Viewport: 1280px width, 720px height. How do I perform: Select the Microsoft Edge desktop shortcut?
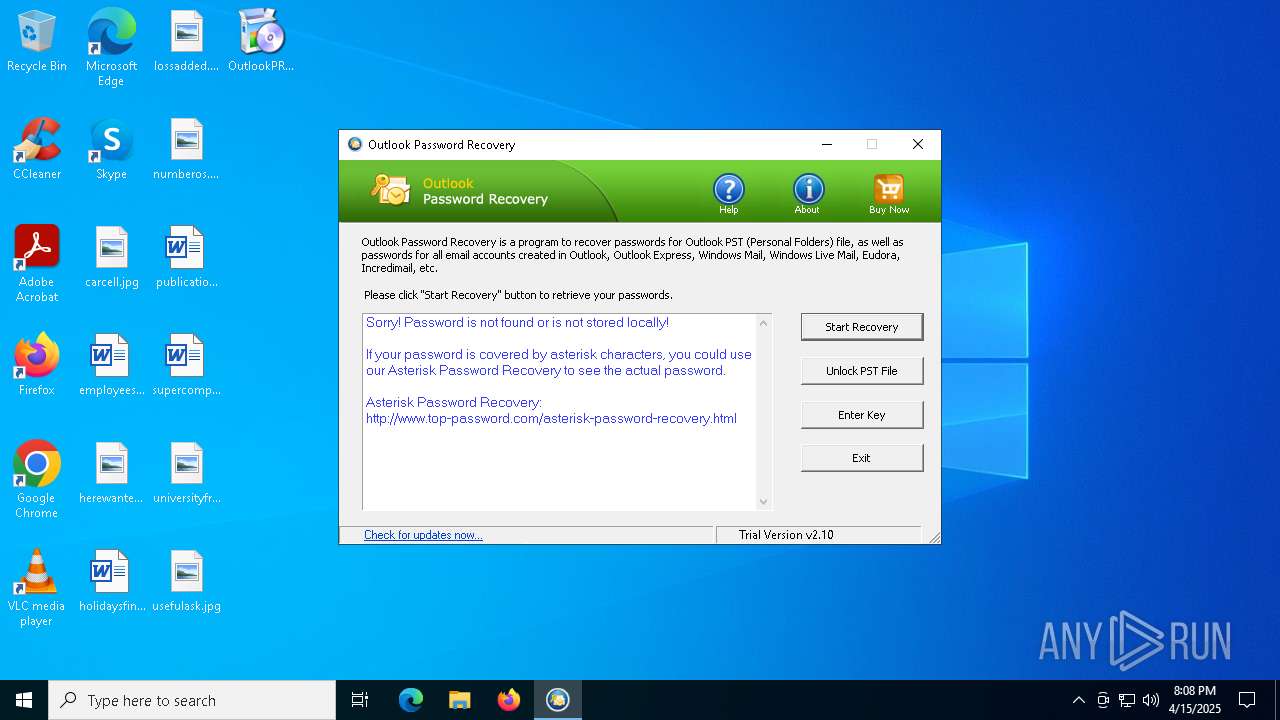(x=111, y=48)
